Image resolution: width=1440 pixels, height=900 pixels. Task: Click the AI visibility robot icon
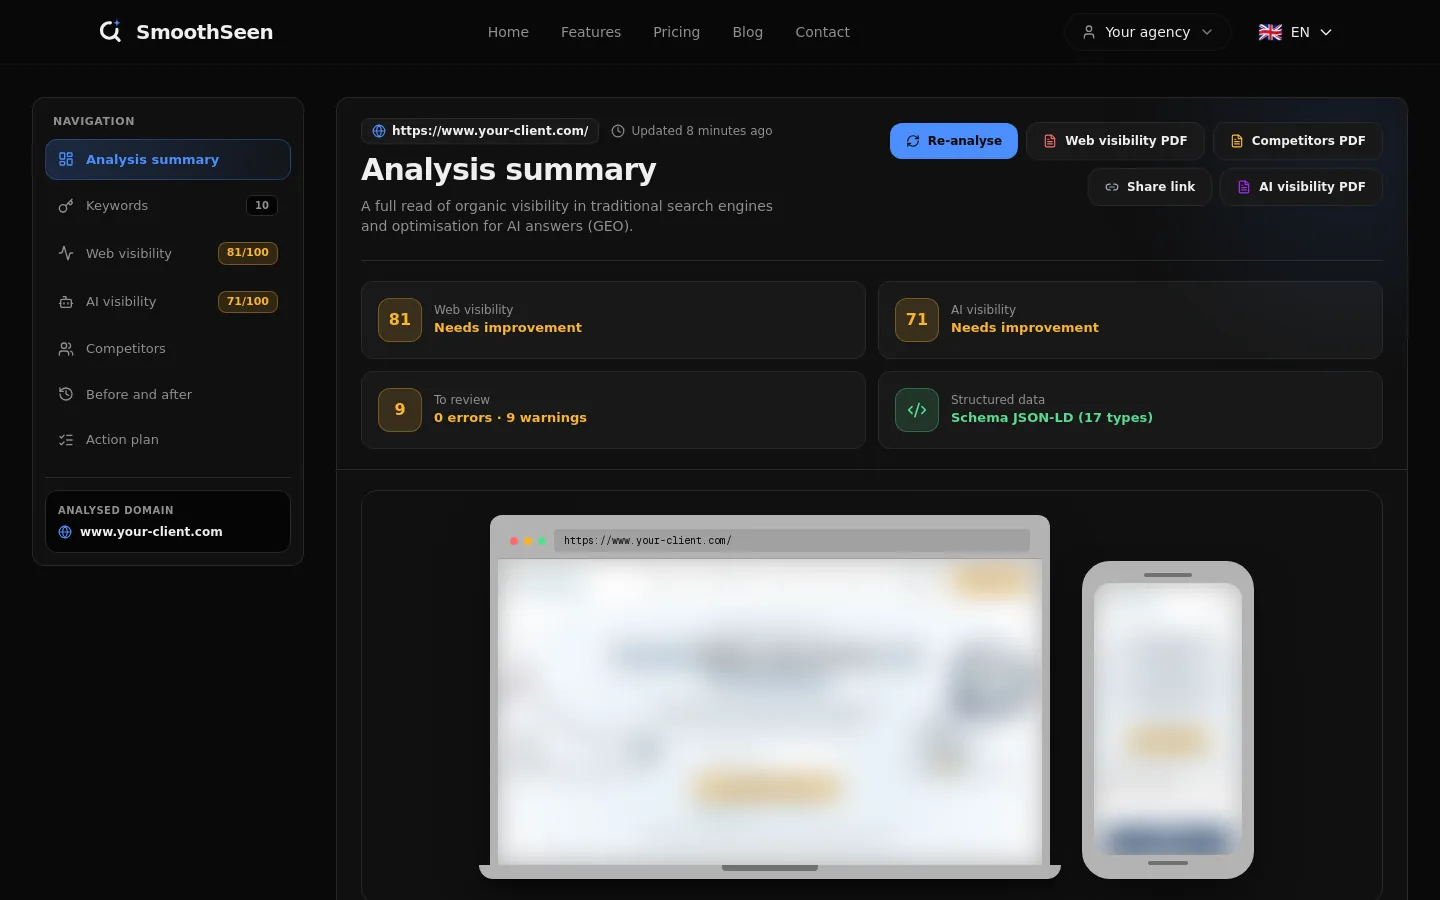(x=66, y=302)
